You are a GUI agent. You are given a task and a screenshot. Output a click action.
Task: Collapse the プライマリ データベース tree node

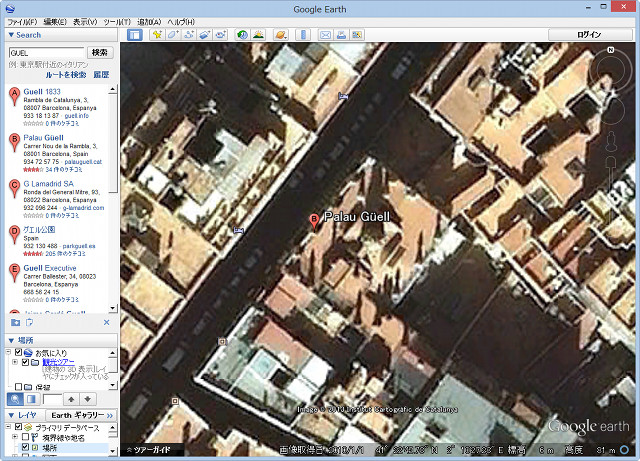click(8, 427)
